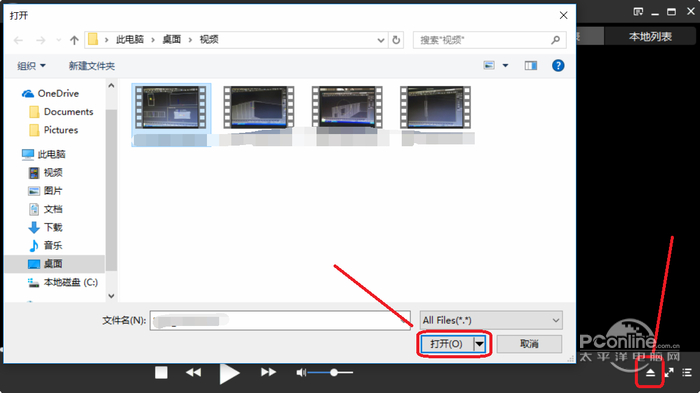
Task: Mute the player volume speaker icon
Action: (x=301, y=372)
